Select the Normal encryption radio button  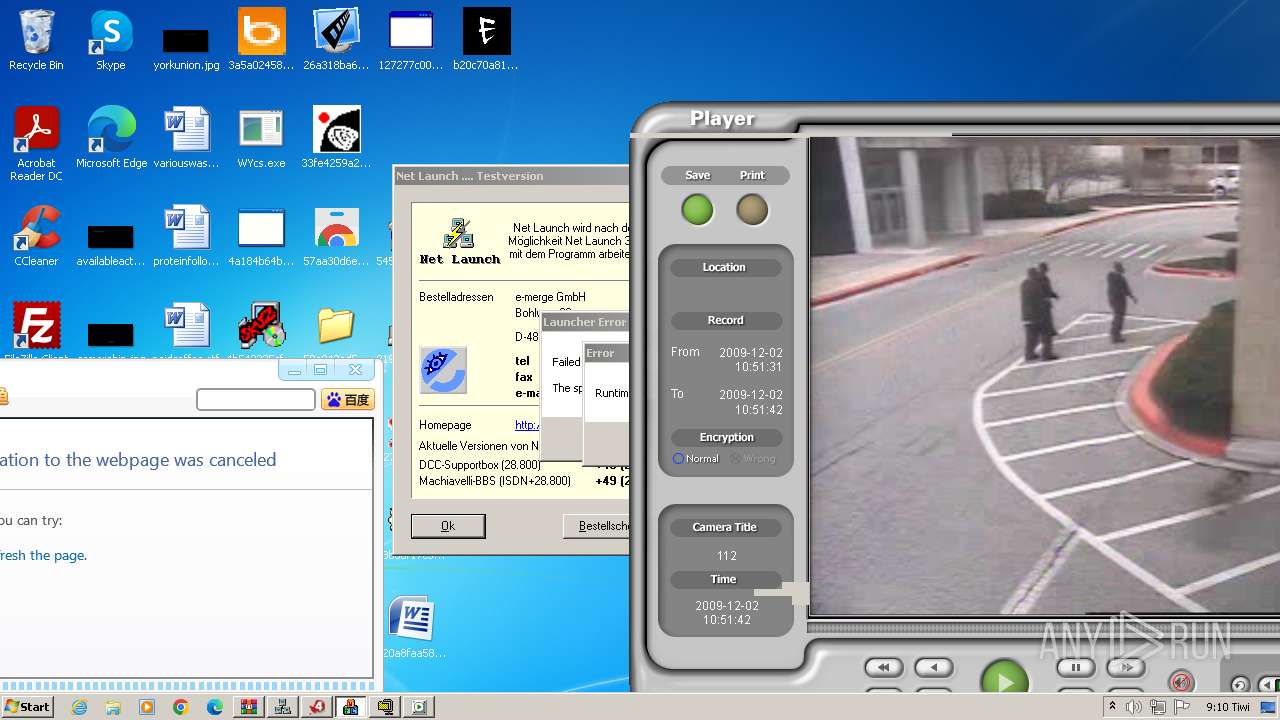click(678, 459)
